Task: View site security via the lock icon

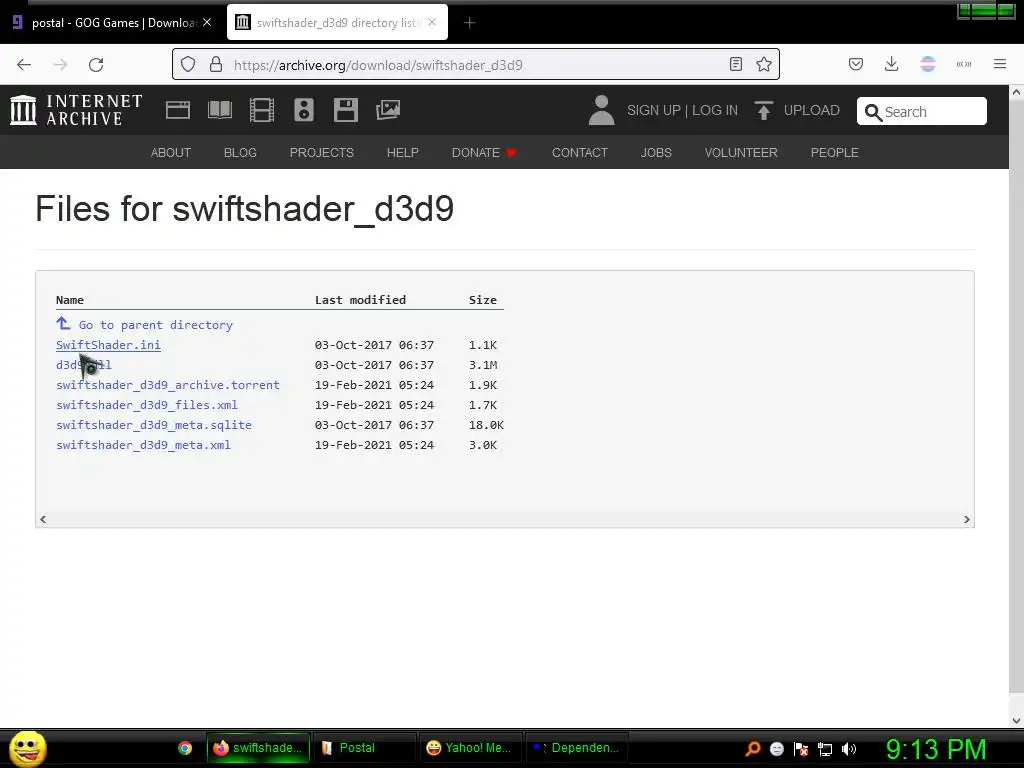Action: tap(216, 65)
